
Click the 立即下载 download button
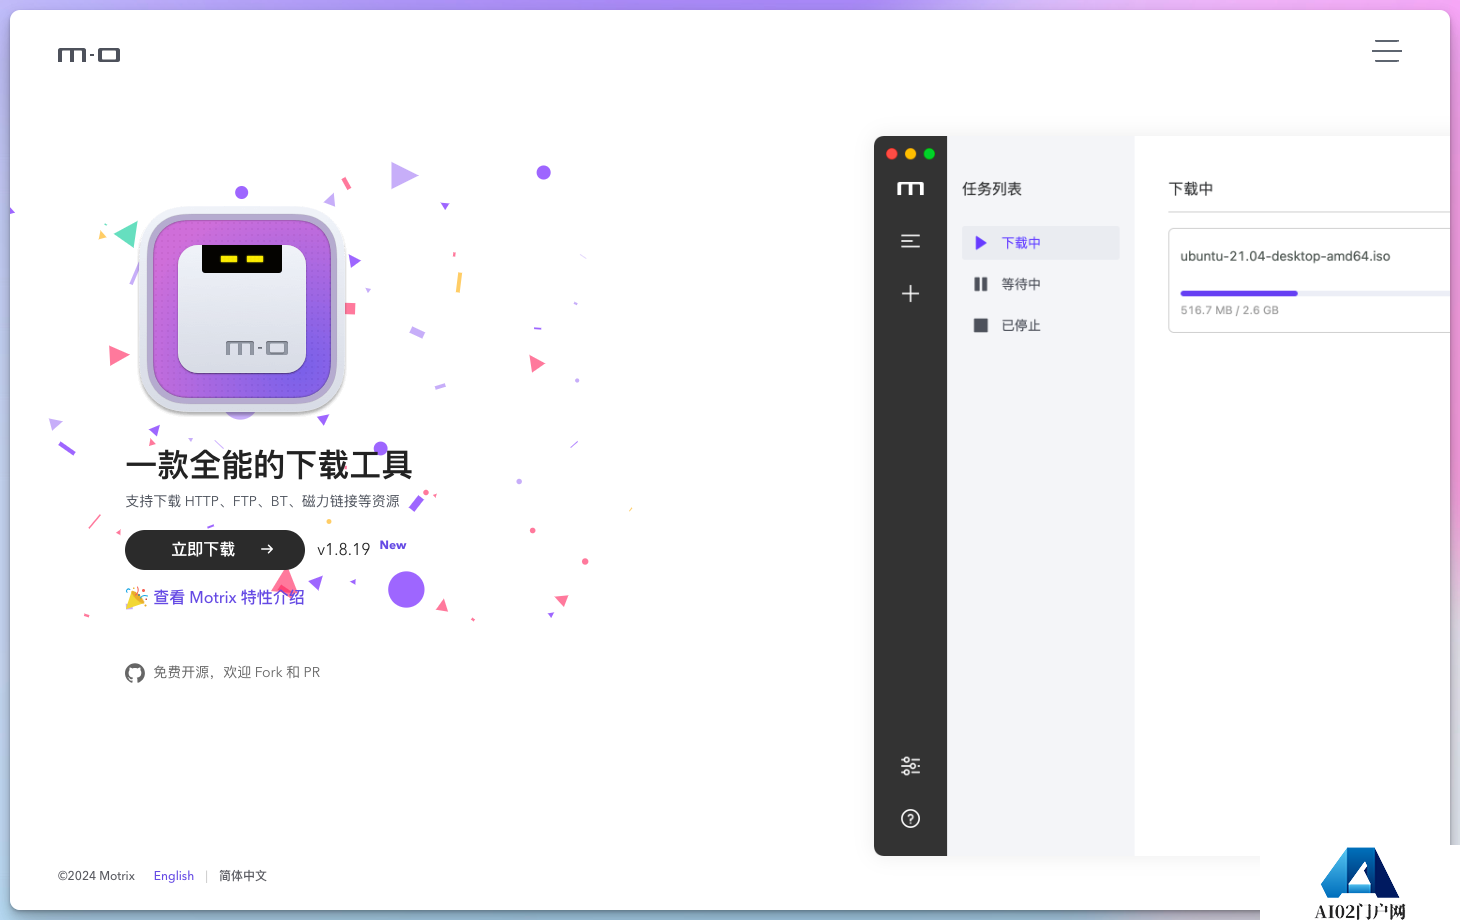point(215,550)
